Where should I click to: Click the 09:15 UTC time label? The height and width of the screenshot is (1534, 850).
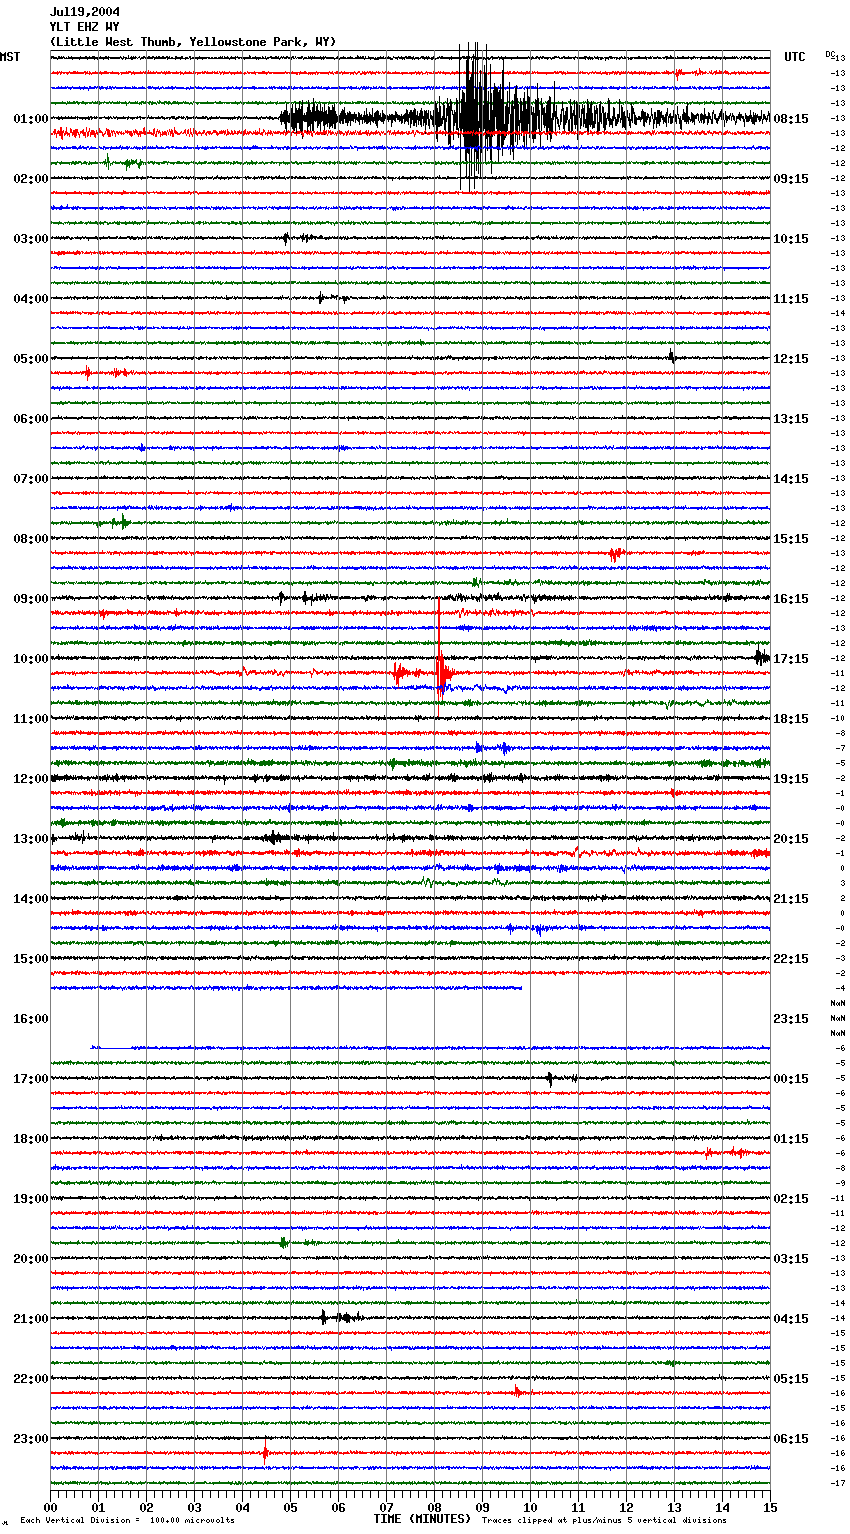[791, 179]
